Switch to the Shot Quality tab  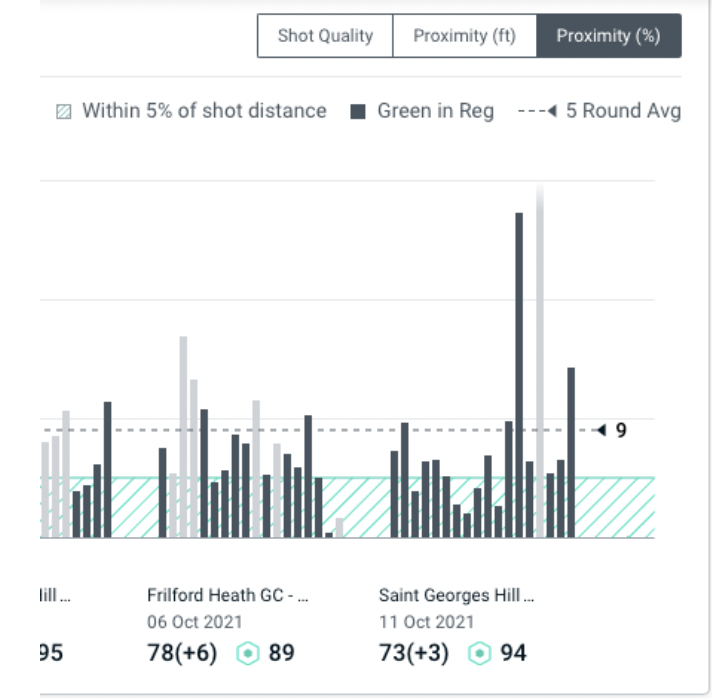pyautogui.click(x=325, y=36)
